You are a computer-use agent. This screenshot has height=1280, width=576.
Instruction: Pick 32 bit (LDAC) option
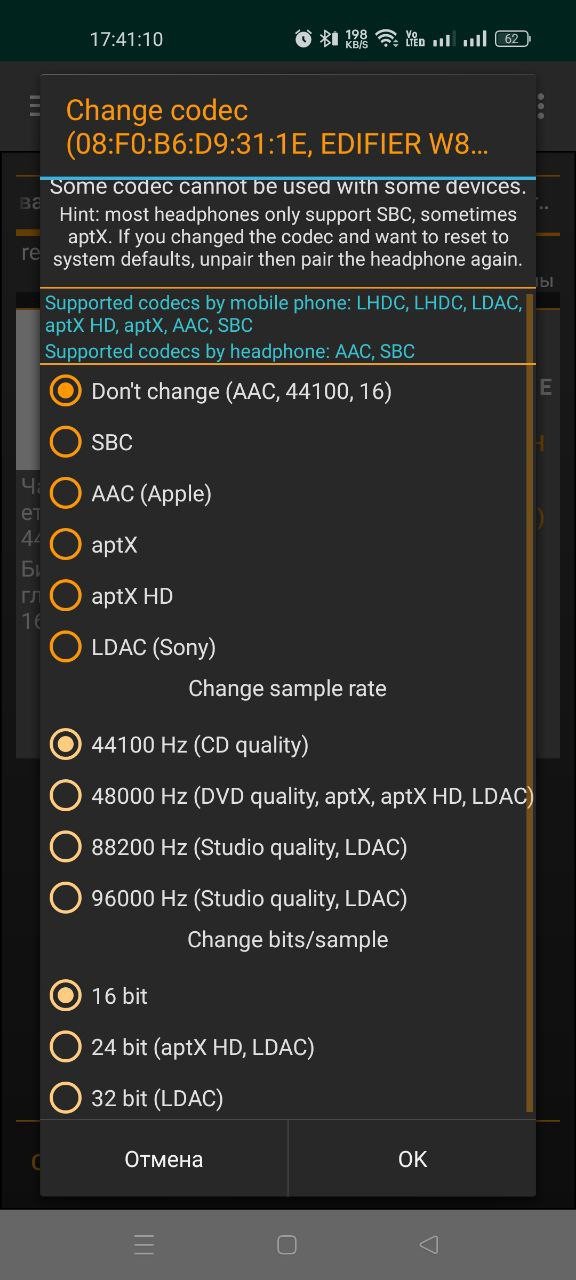288,1098
